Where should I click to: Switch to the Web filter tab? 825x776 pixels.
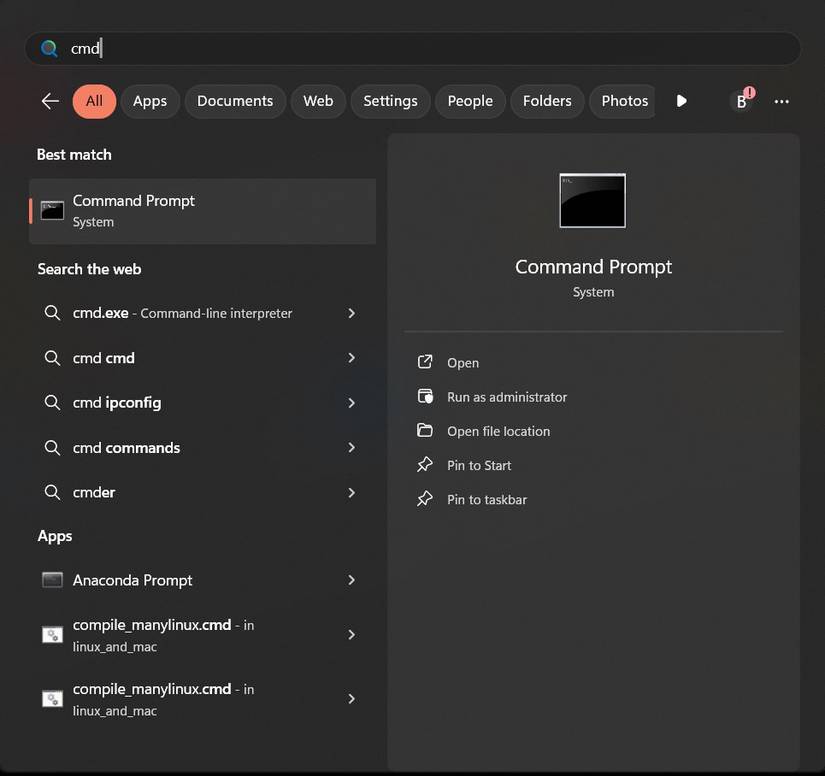pyautogui.click(x=318, y=101)
